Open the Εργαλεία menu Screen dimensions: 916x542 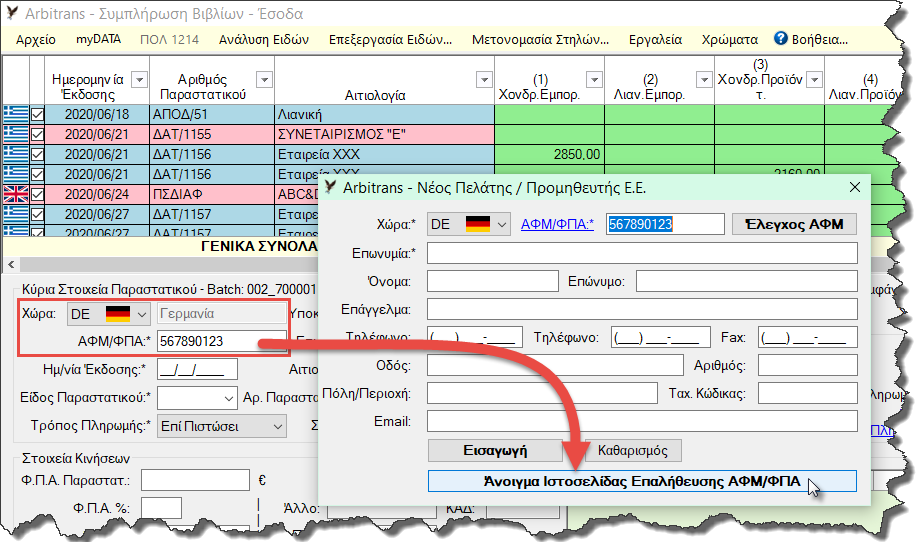click(x=655, y=40)
